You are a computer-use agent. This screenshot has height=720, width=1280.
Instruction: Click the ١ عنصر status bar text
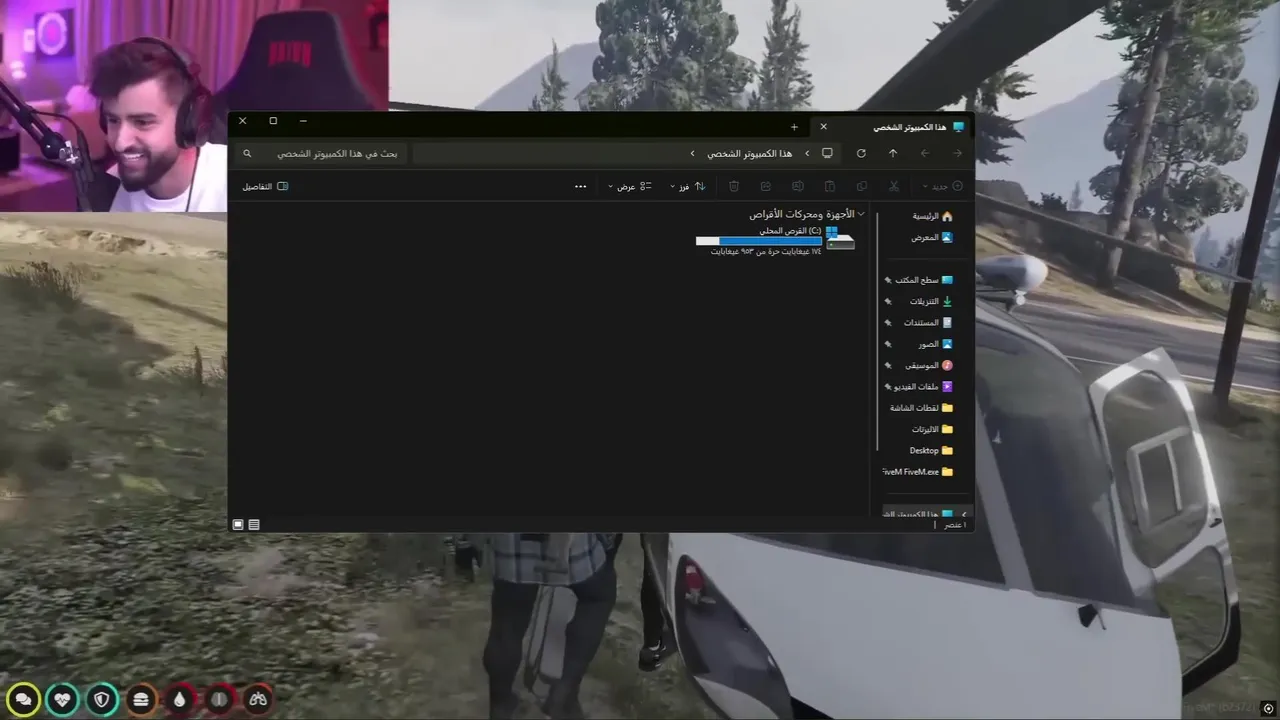tap(955, 525)
